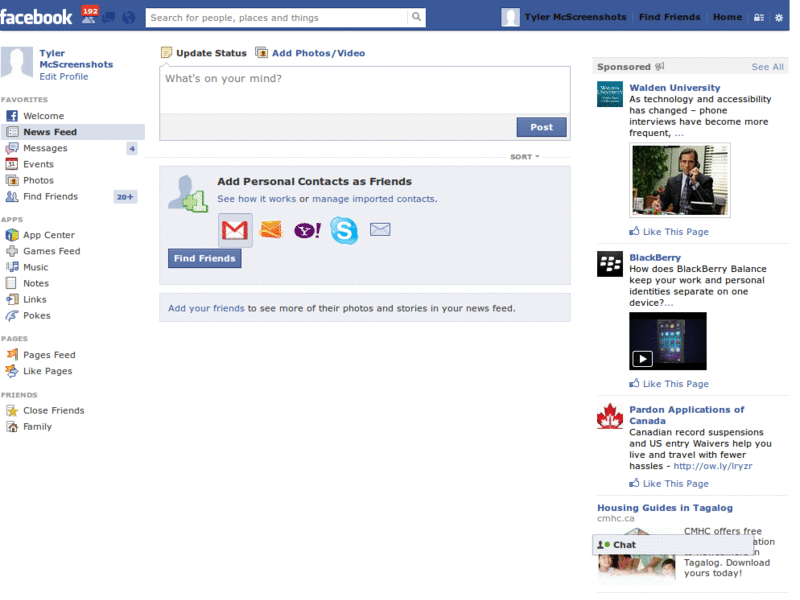The height and width of the screenshot is (600, 800).
Task: Open manage imported contacts link
Action: (x=374, y=199)
